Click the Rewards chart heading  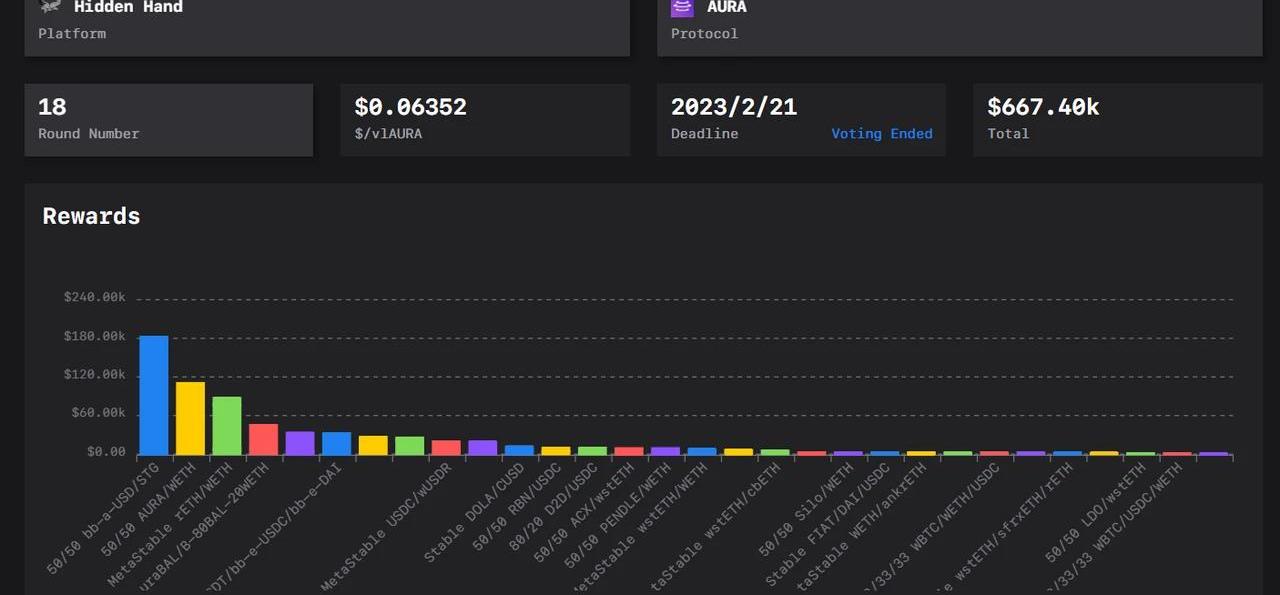91,216
